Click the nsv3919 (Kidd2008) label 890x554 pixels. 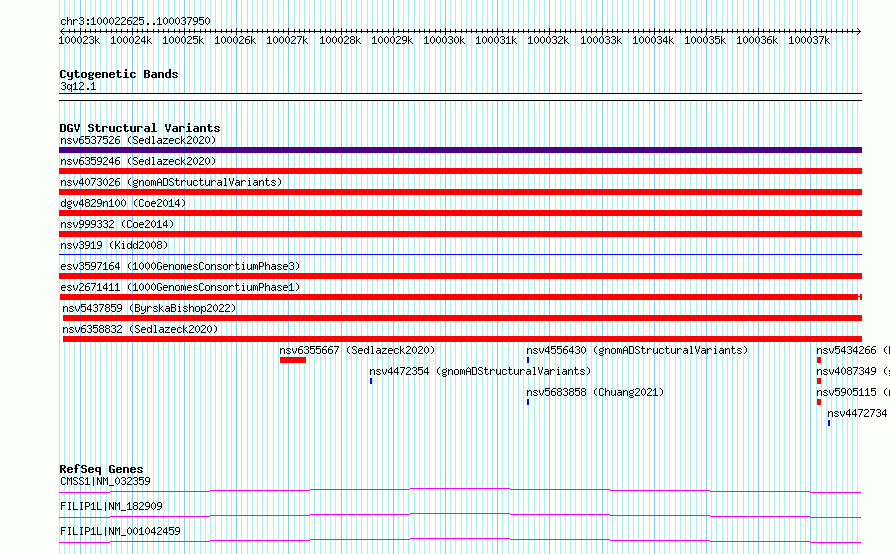114,245
